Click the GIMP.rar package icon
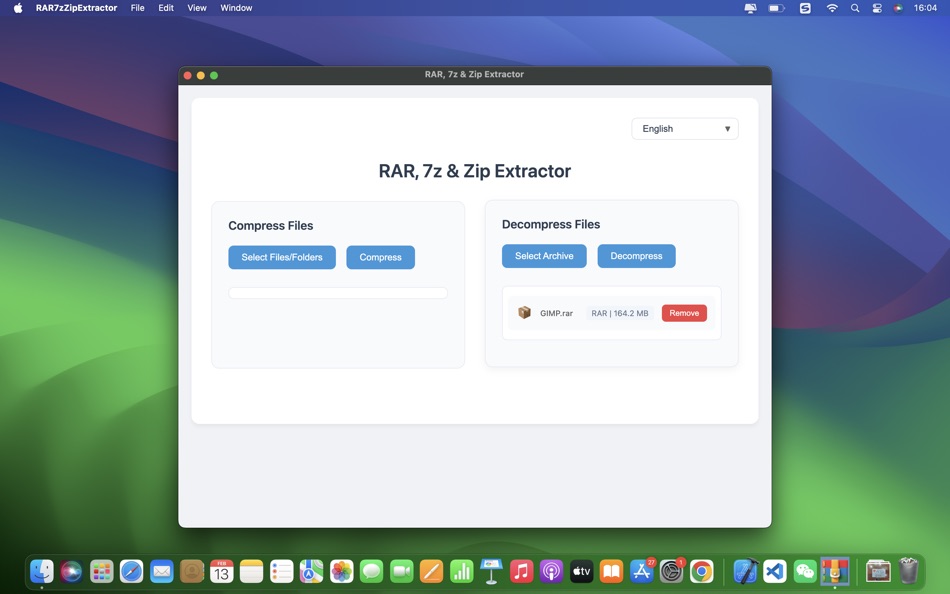The image size is (950, 594). point(525,313)
